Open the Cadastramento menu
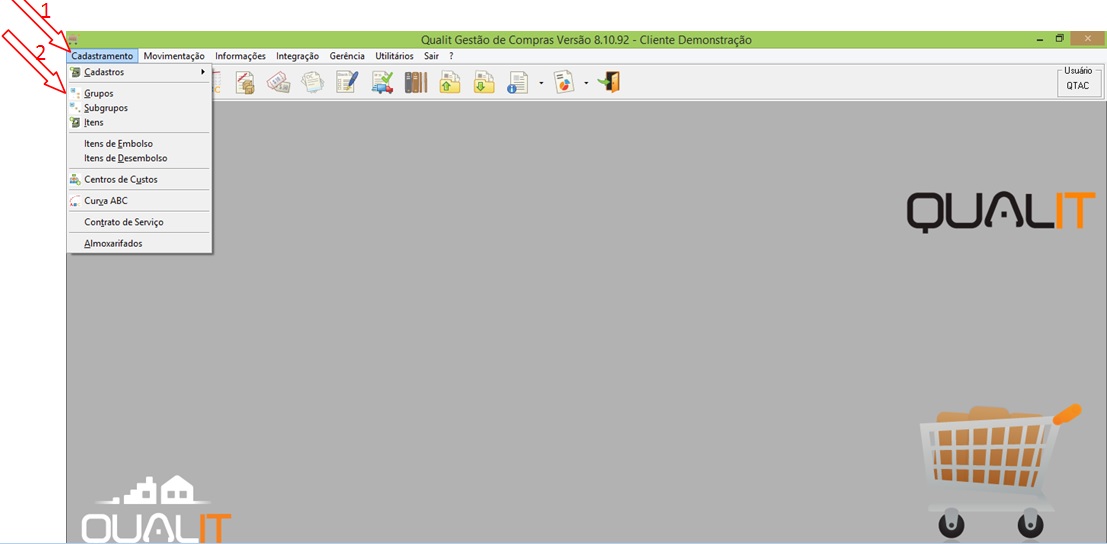Image resolution: width=1107 pixels, height=544 pixels. 102,56
